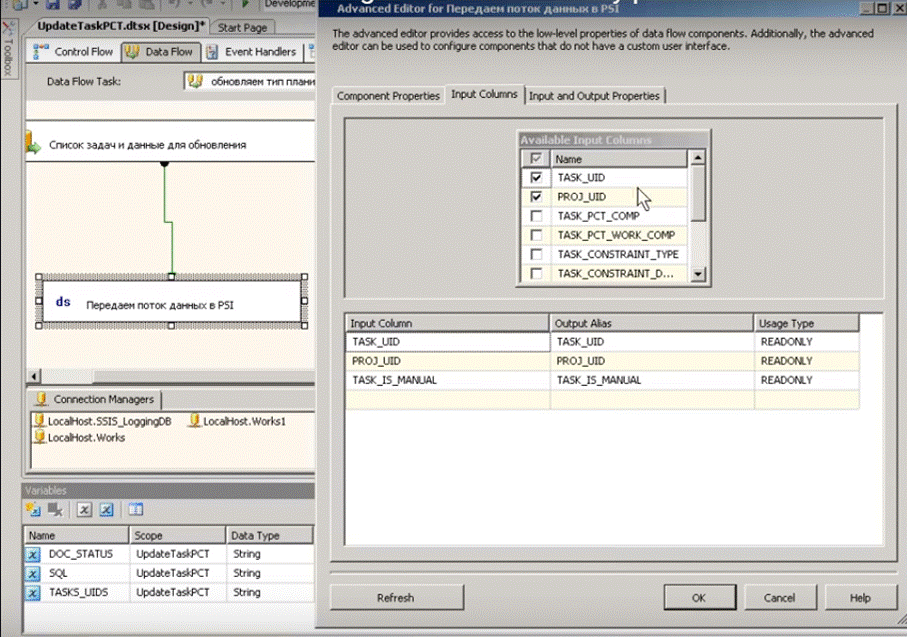Viewport: 907px width, 637px height.
Task: Select the SQL variable name
Action: (x=58, y=573)
